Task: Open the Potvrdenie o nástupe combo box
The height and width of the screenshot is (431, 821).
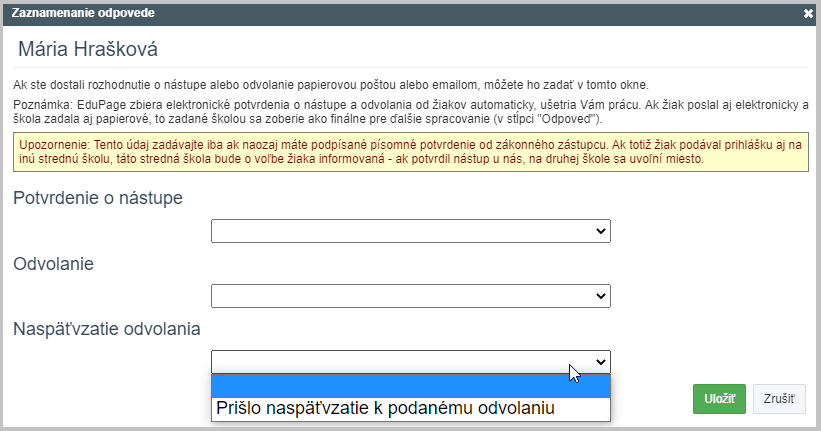Action: pyautogui.click(x=410, y=231)
